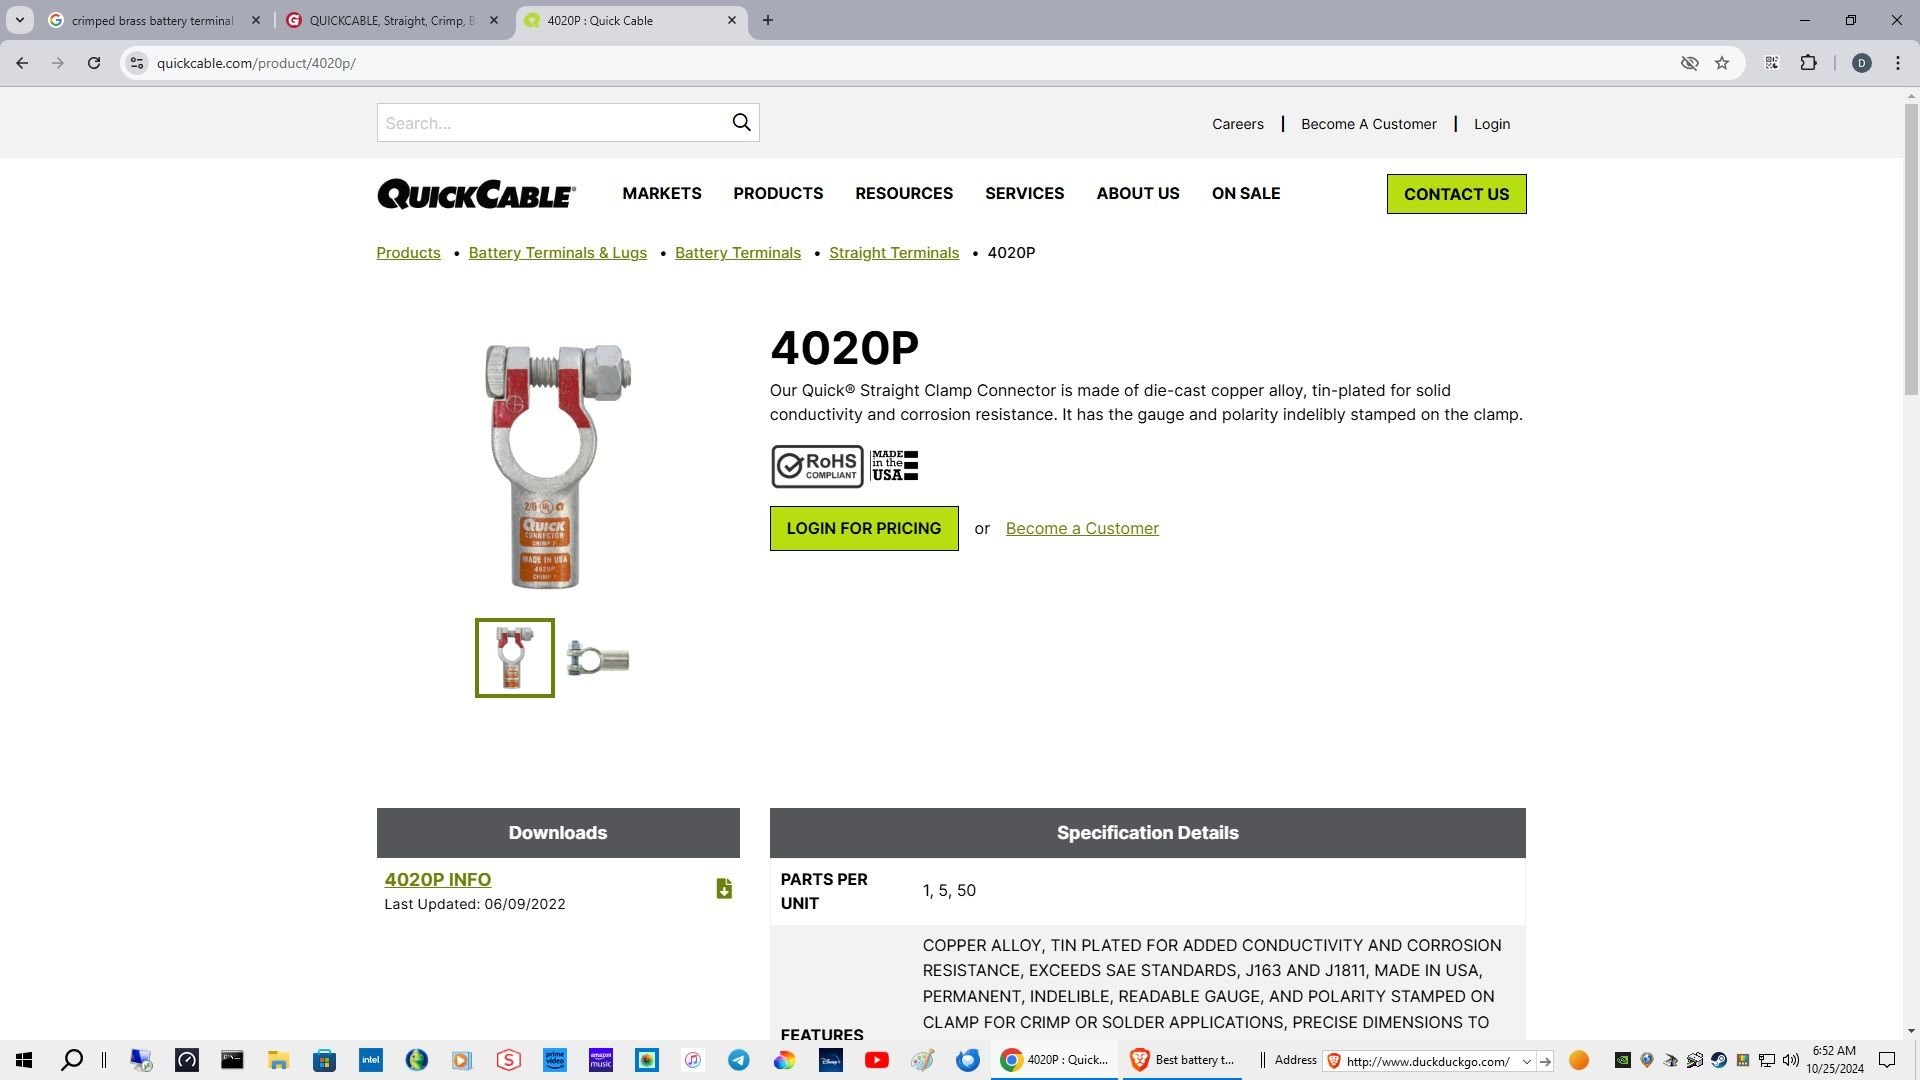Open the RESOURCES navigation menu

click(x=903, y=194)
